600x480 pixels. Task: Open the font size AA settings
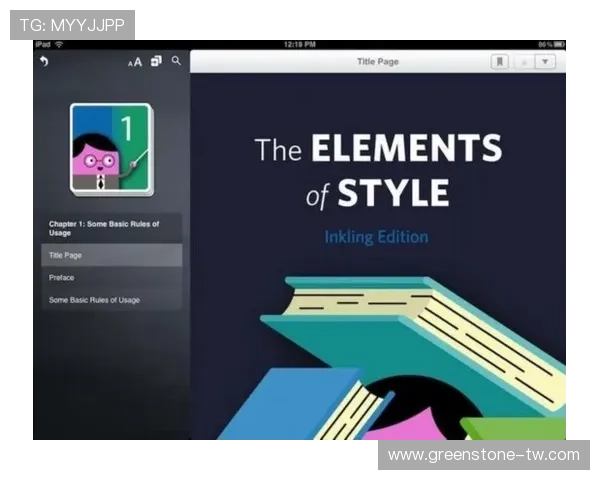coord(135,62)
